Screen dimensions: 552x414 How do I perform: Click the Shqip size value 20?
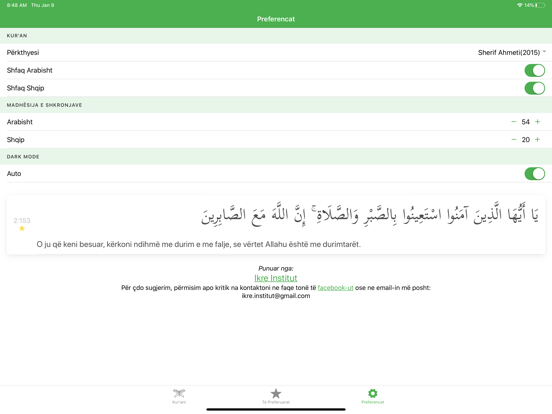click(526, 140)
